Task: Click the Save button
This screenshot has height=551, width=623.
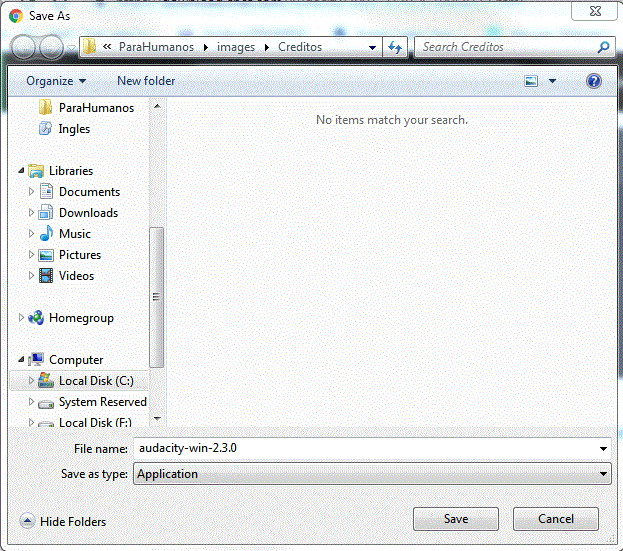Action: [456, 519]
